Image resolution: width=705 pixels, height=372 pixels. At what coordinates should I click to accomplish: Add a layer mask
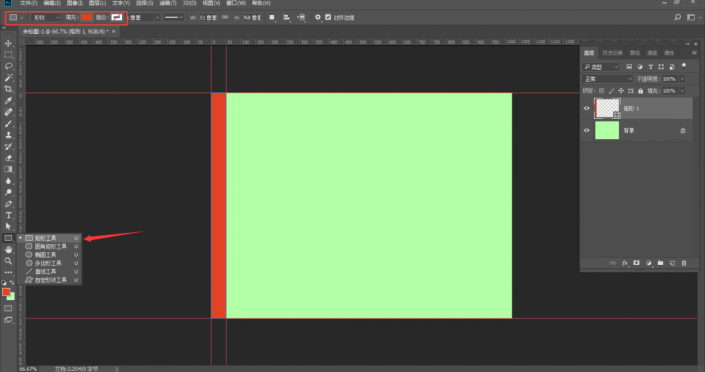tap(636, 263)
